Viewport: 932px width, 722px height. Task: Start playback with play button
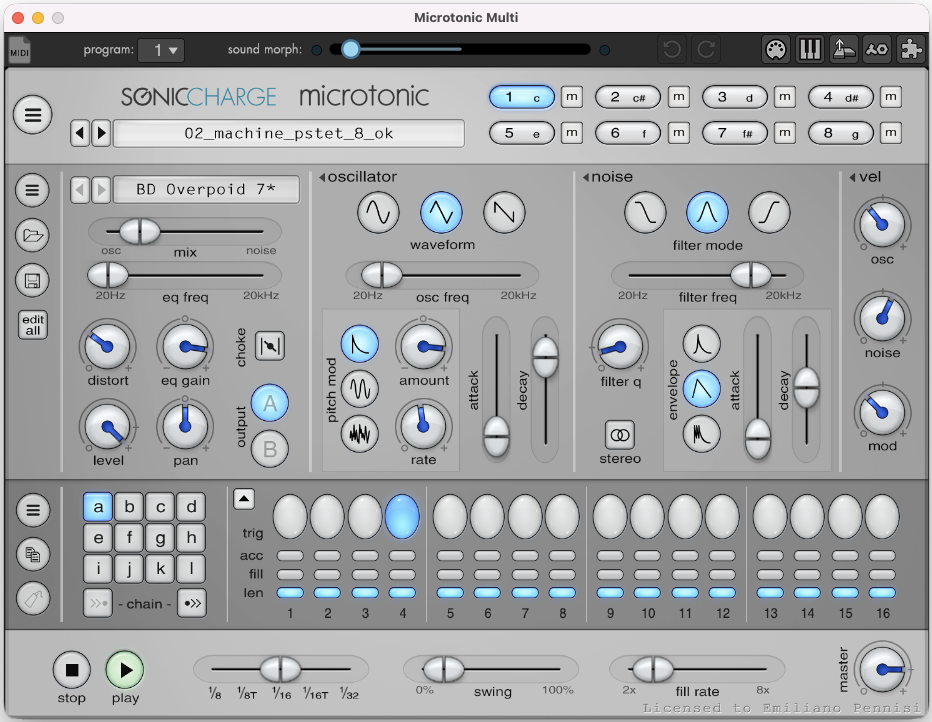coord(125,670)
